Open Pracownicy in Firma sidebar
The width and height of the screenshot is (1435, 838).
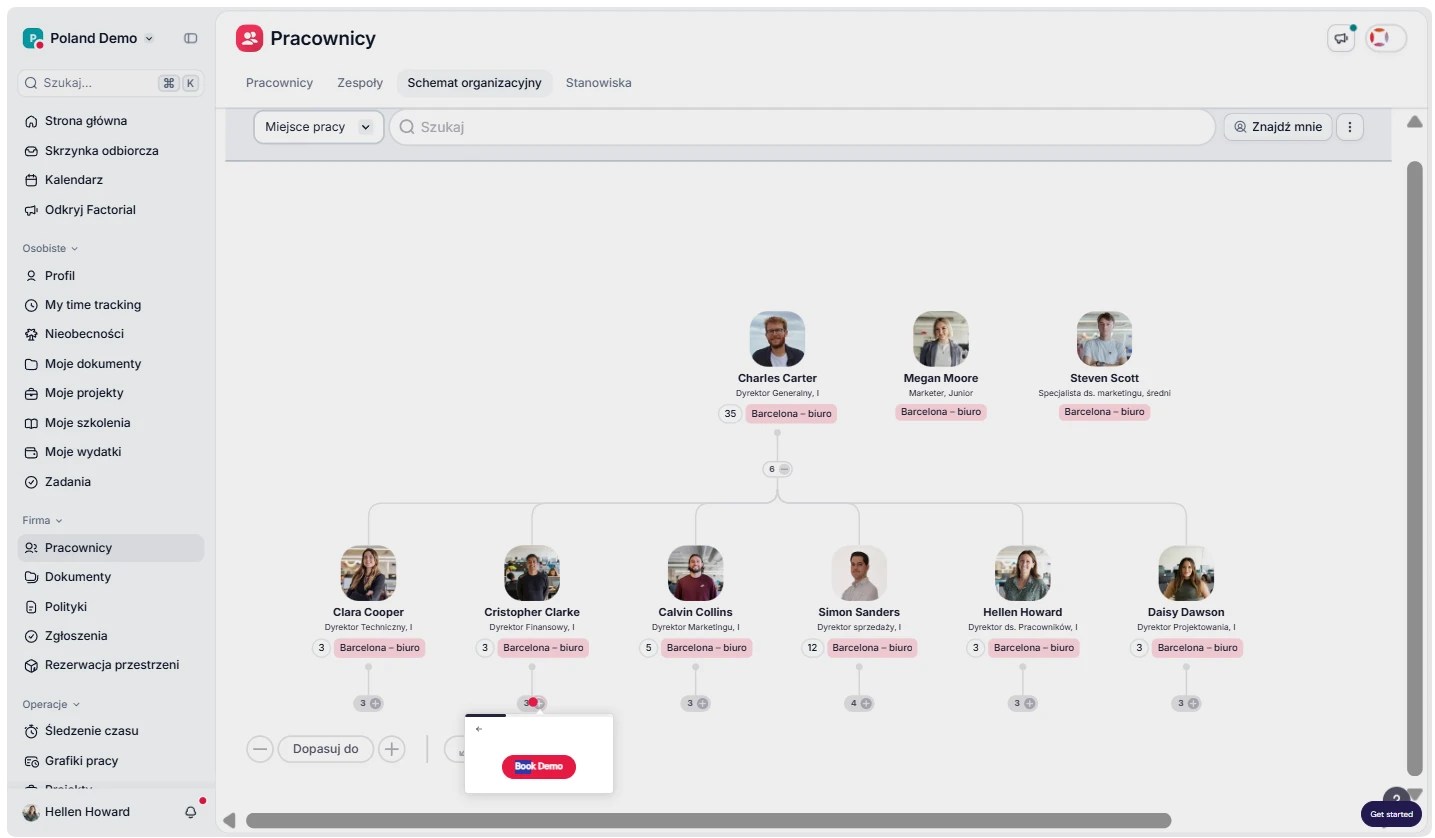click(111, 548)
